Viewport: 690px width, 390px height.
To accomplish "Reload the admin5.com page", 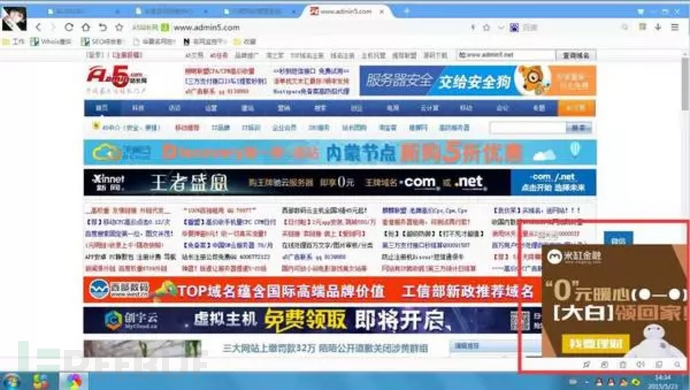I will pos(69,27).
